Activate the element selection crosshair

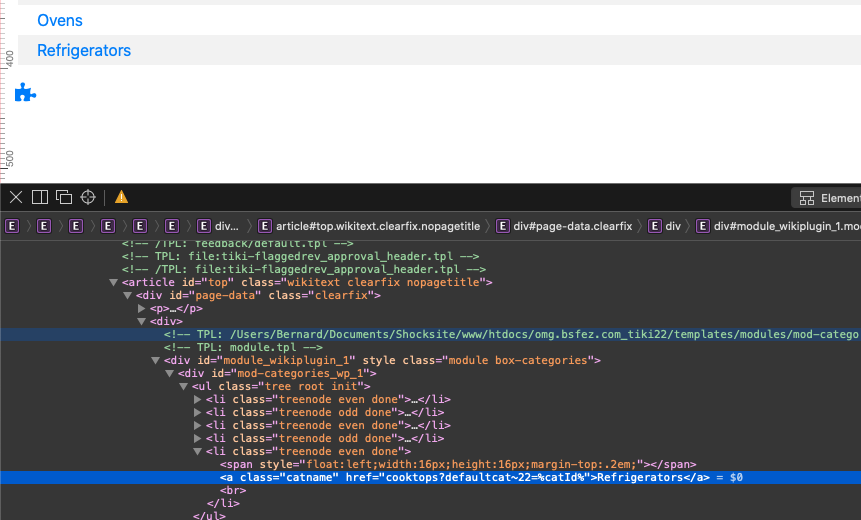click(x=88, y=197)
